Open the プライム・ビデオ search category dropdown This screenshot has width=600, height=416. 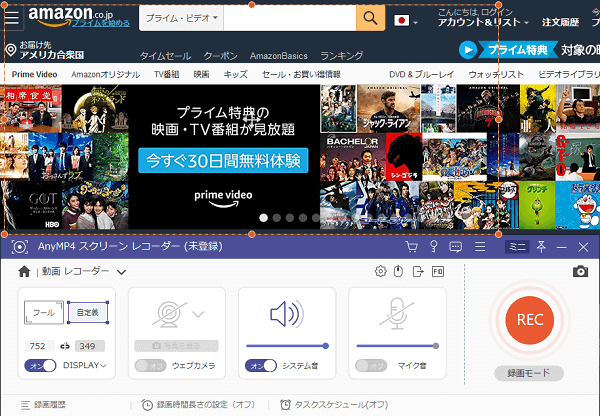[182, 18]
